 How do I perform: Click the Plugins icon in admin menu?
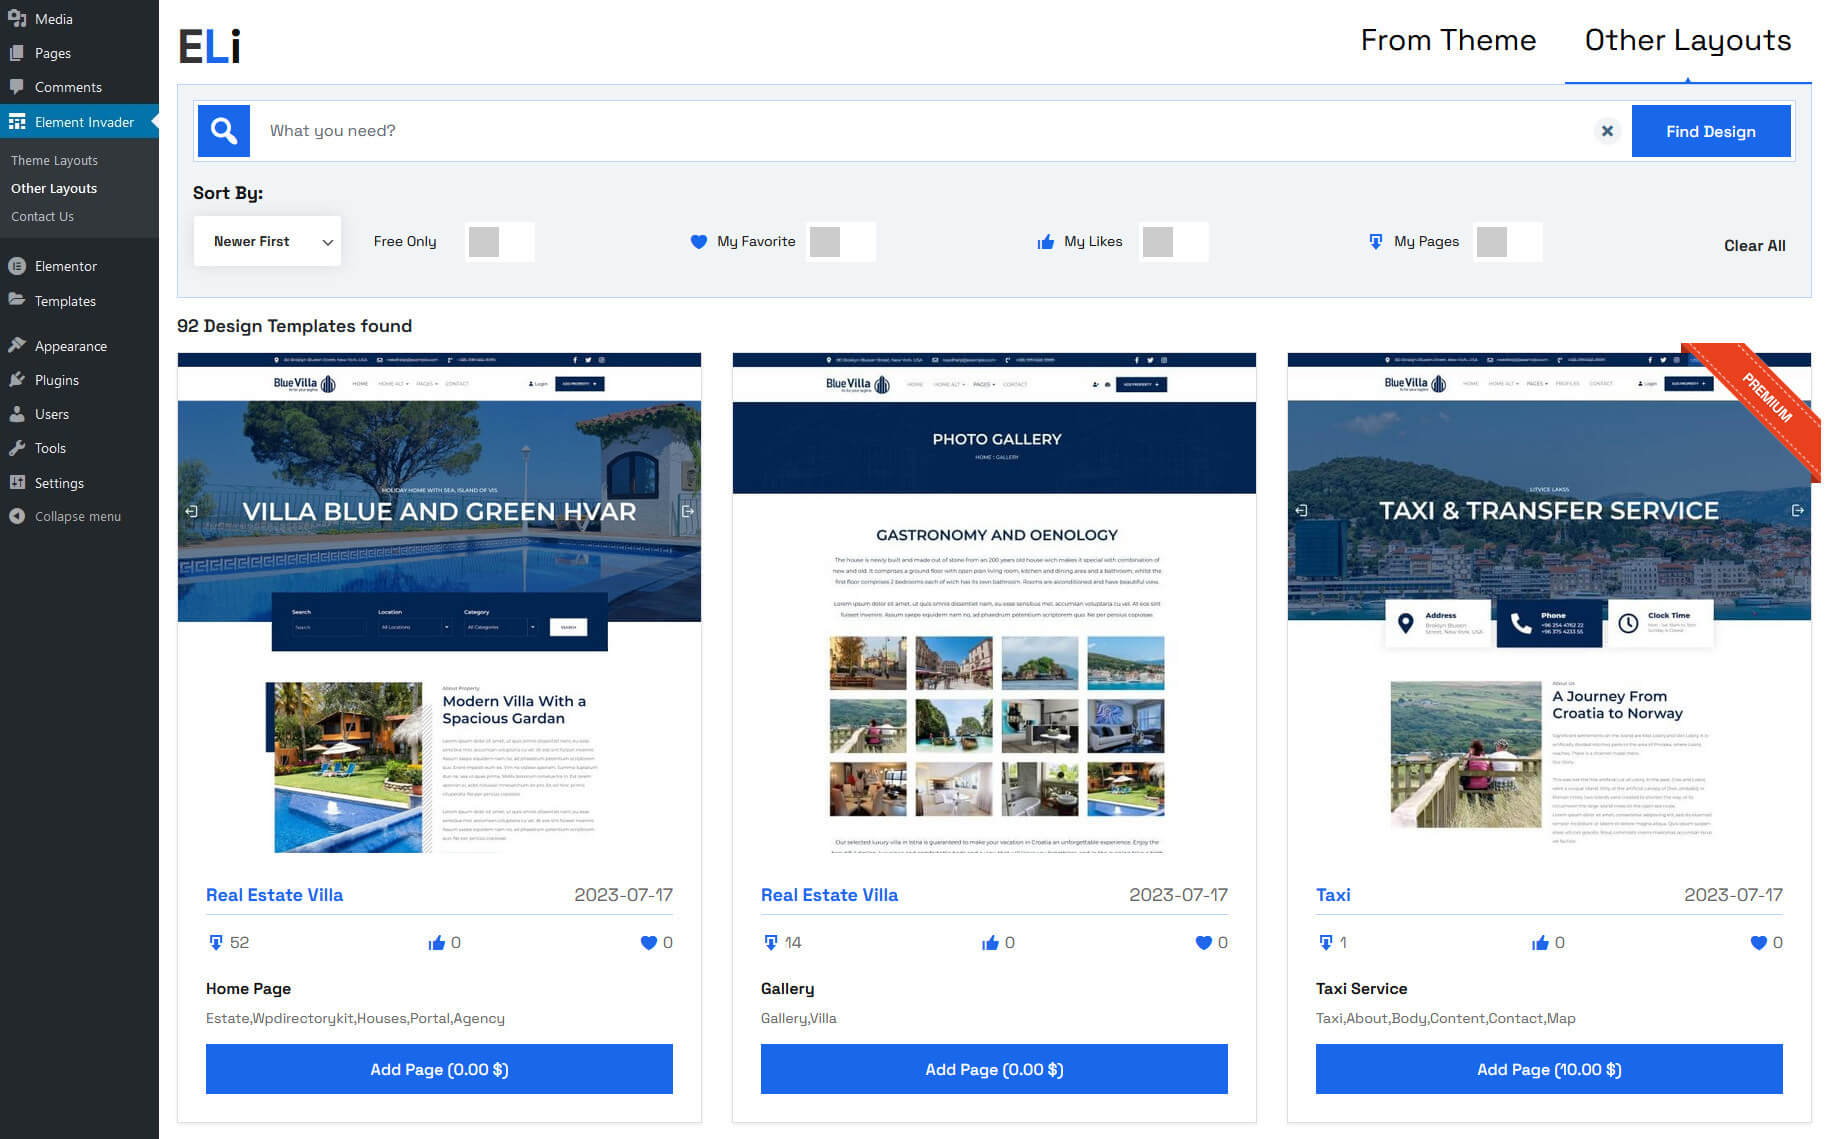pyautogui.click(x=17, y=380)
